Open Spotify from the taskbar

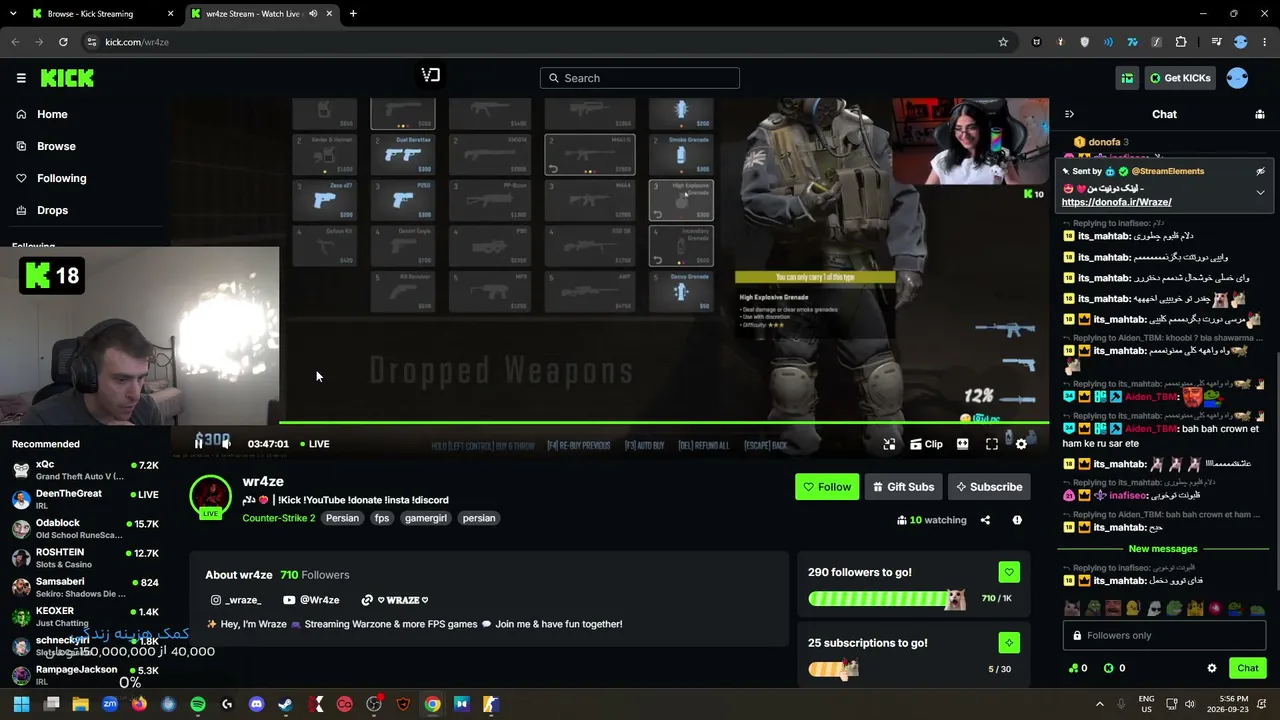coord(198,704)
